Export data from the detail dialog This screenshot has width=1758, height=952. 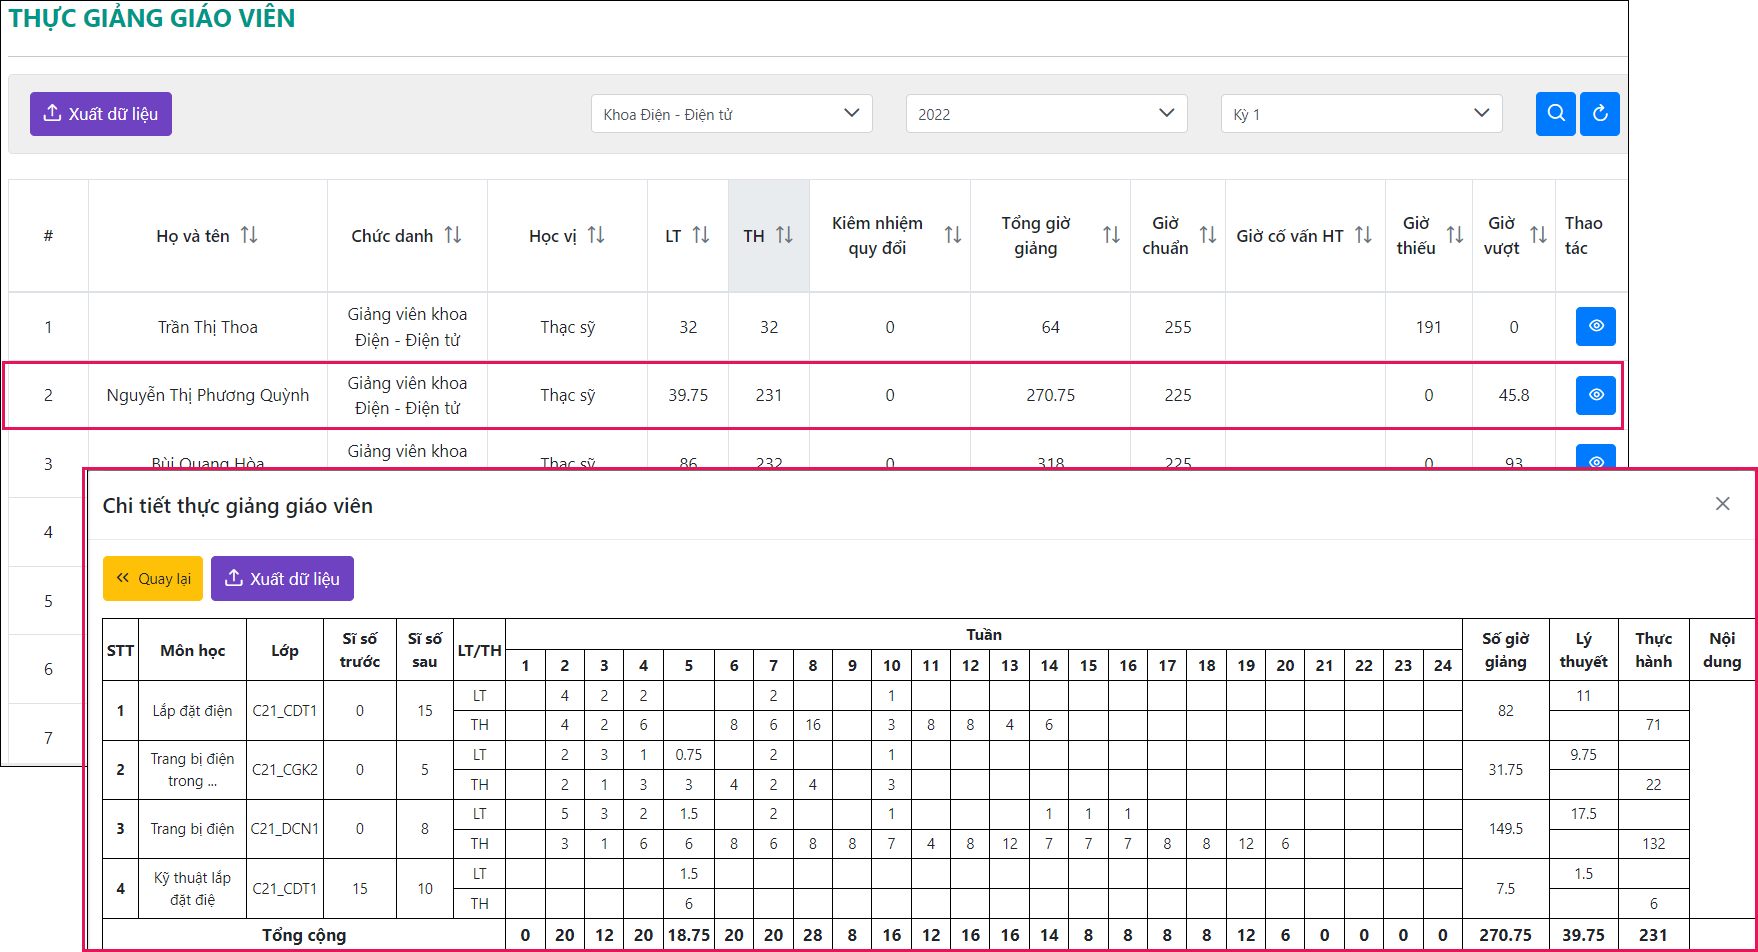coord(282,579)
